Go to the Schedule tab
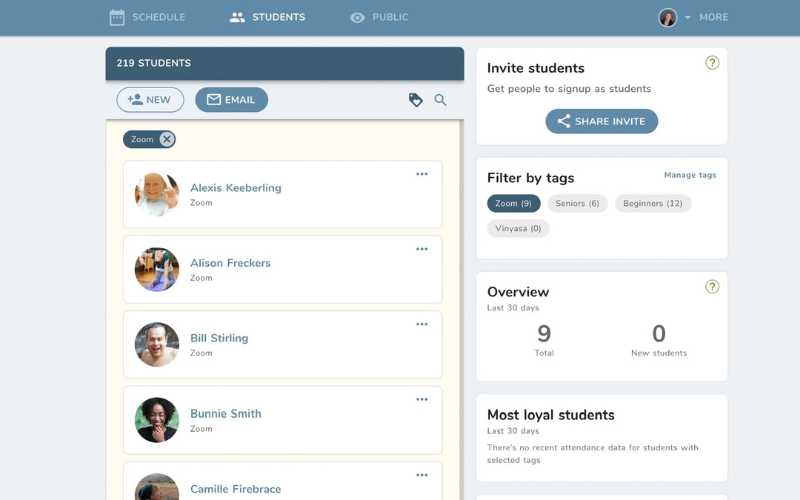The image size is (800, 500). (x=146, y=17)
